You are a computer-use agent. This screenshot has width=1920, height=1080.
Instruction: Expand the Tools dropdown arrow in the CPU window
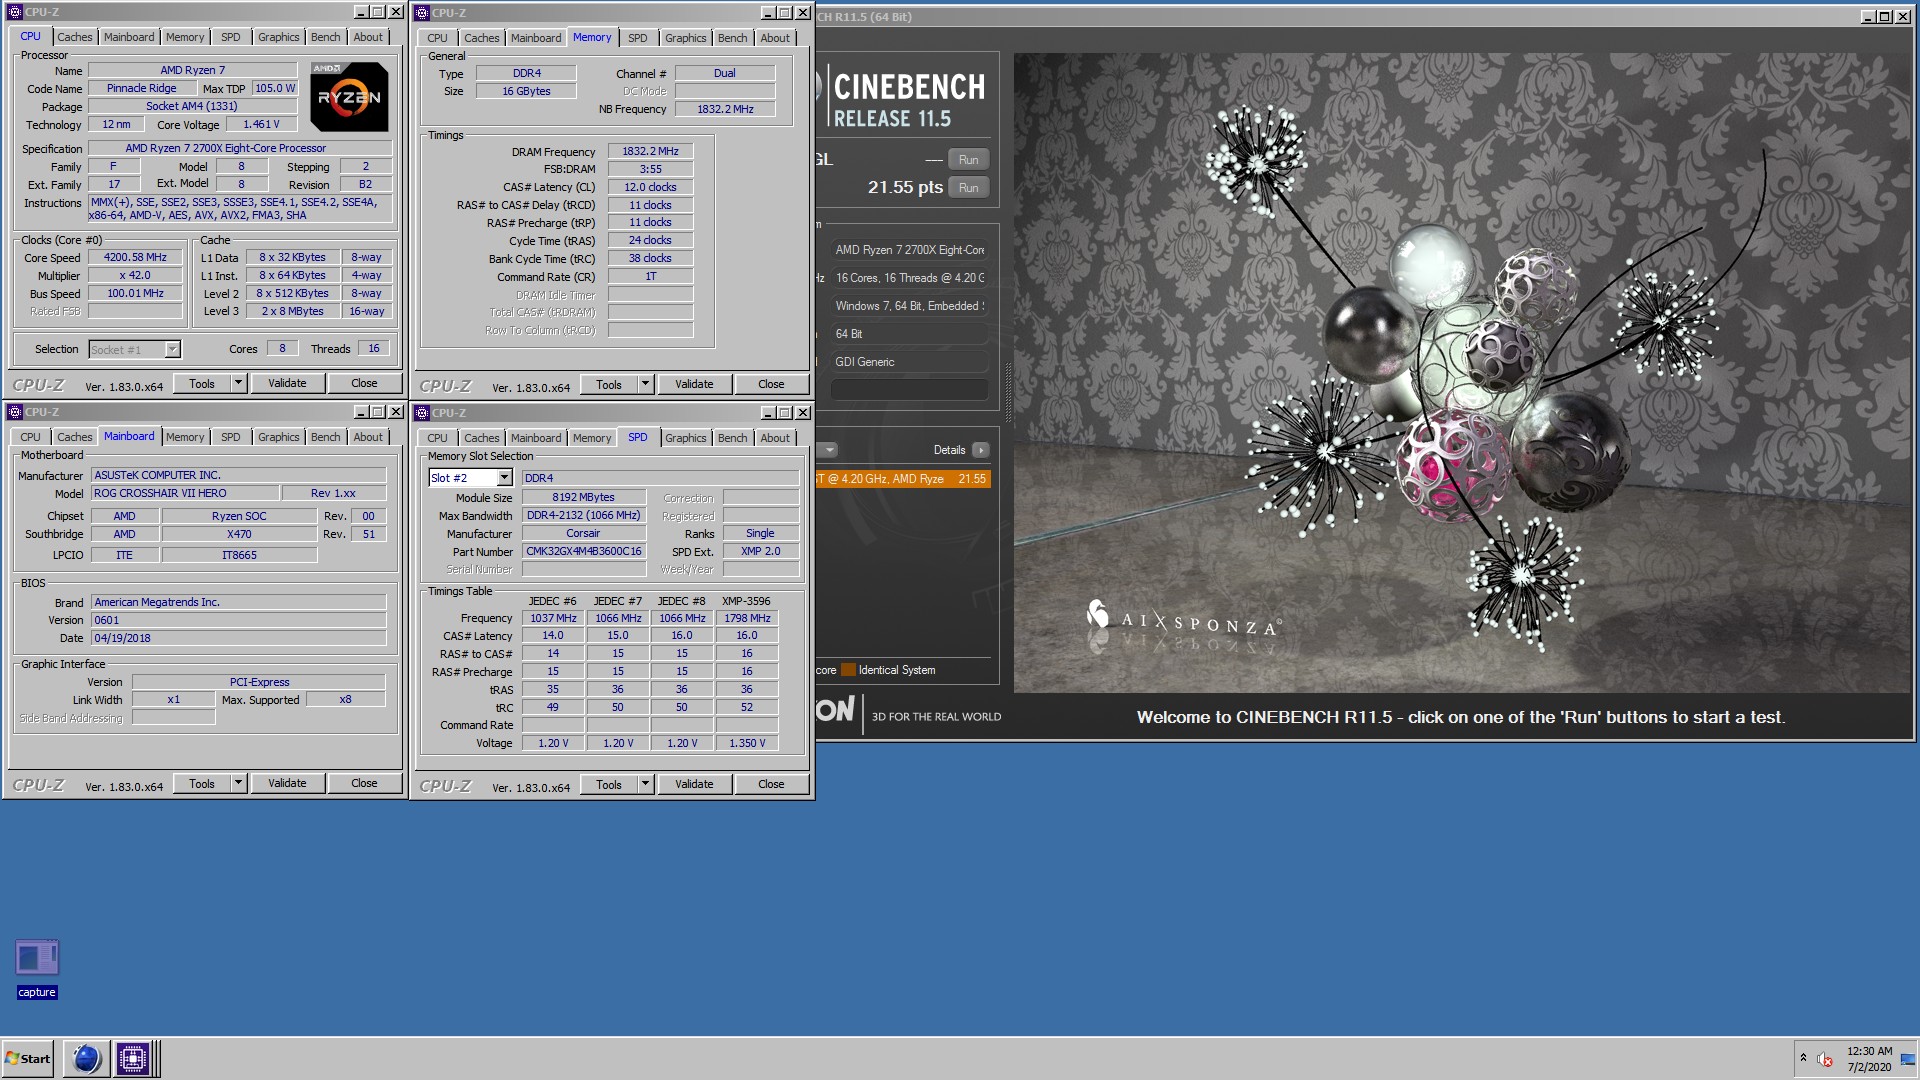click(238, 383)
